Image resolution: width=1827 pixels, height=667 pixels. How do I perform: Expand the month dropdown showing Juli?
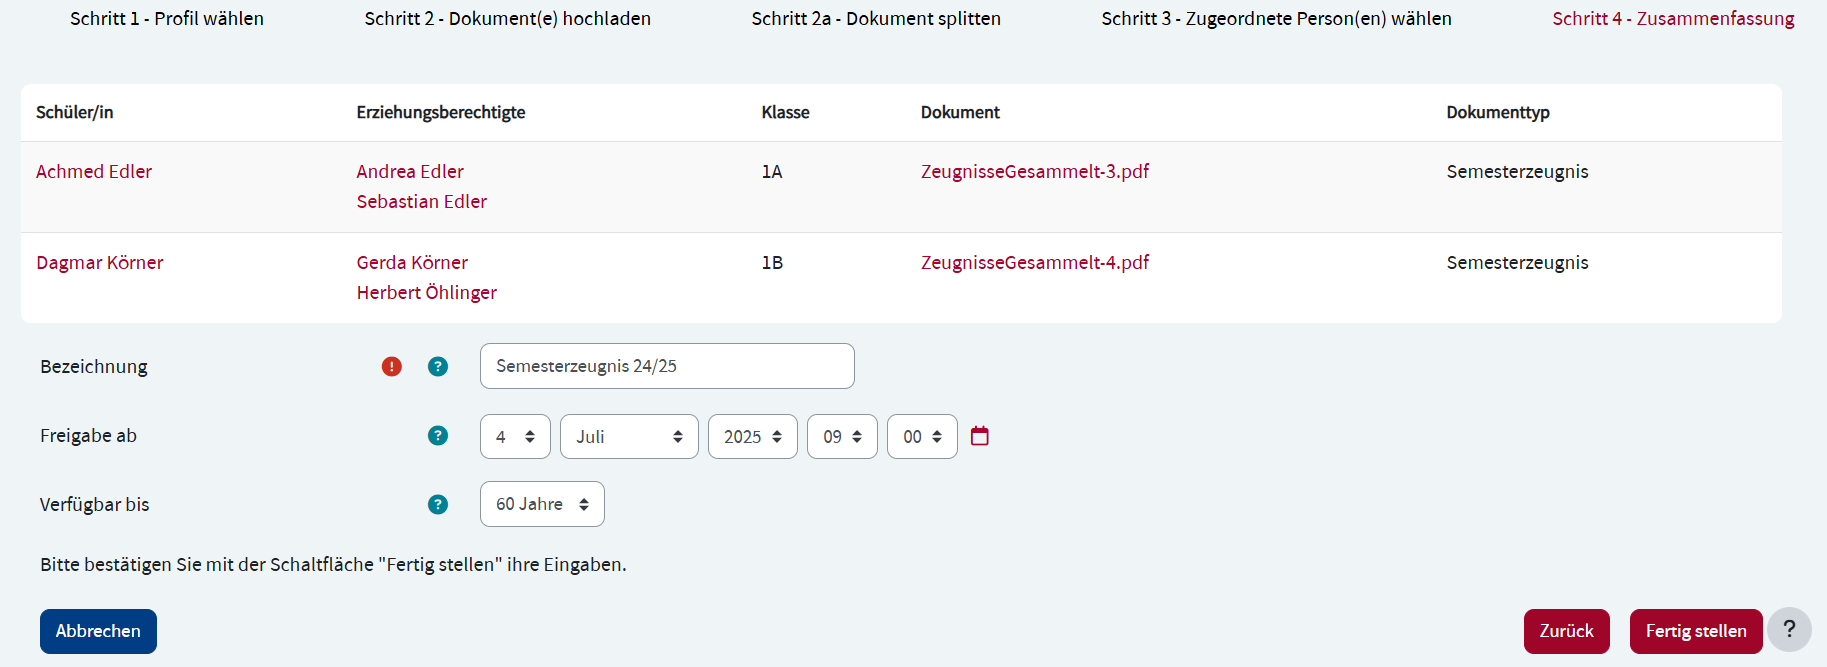point(629,437)
